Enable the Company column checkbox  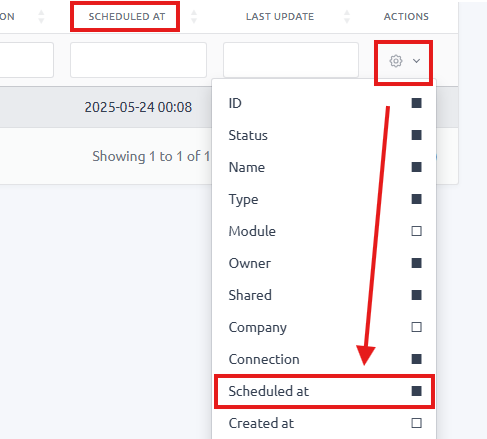pos(416,327)
